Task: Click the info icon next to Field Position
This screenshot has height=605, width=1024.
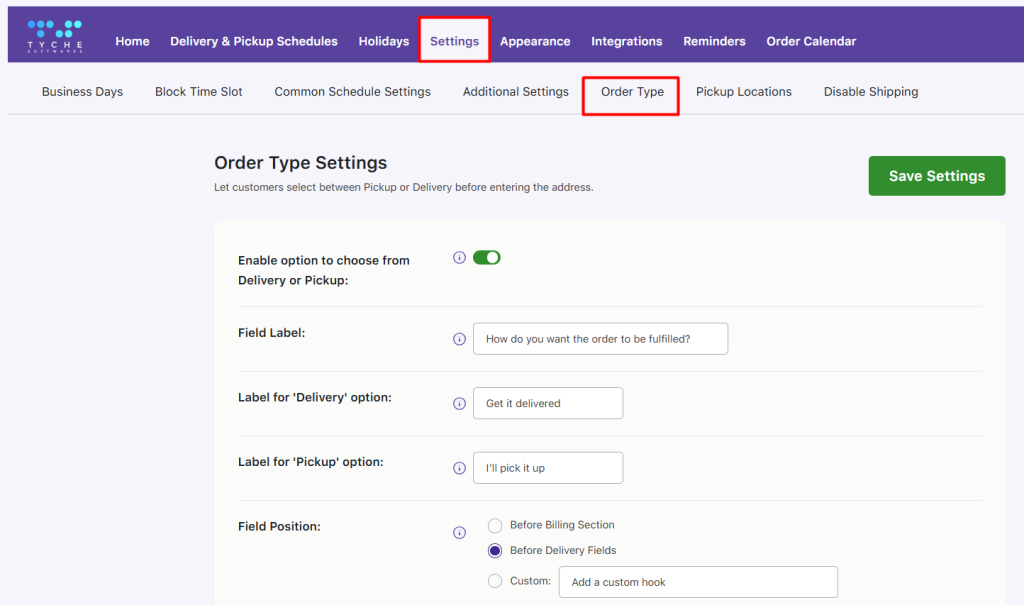Action: pos(459,532)
